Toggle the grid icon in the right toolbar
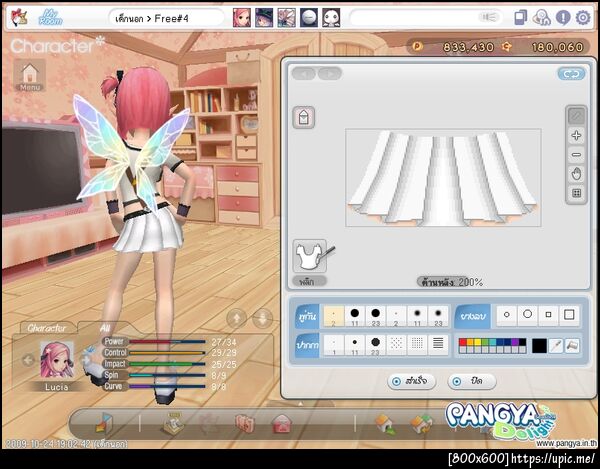600x469 pixels. click(577, 193)
